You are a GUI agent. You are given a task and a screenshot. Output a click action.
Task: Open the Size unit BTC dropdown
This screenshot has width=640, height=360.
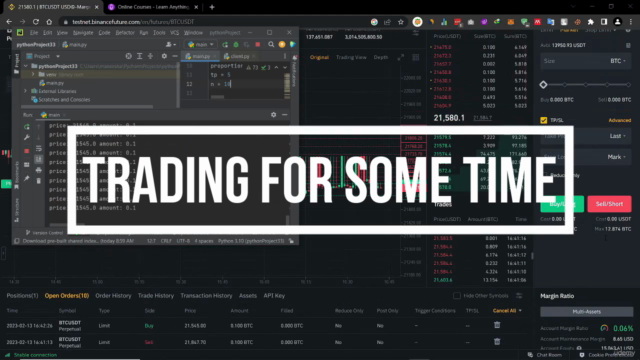618,61
